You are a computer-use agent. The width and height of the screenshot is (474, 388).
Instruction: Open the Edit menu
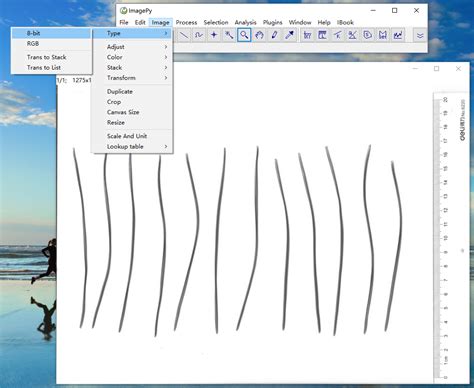point(140,22)
